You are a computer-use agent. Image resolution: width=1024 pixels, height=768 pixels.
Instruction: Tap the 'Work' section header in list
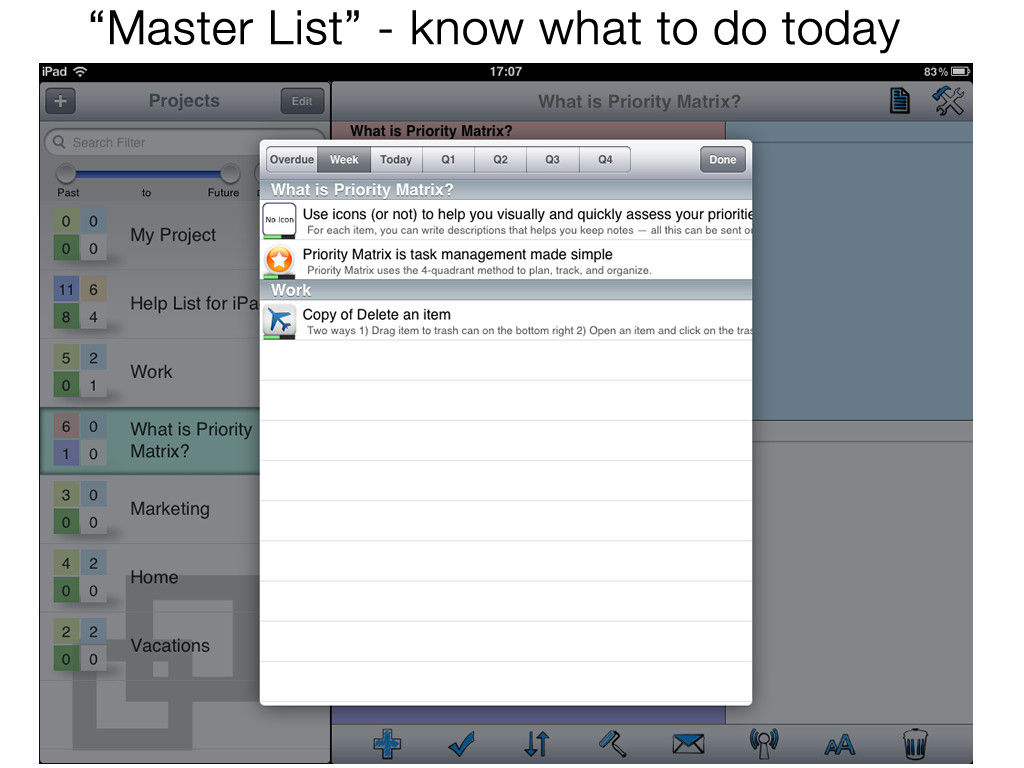click(x=506, y=290)
